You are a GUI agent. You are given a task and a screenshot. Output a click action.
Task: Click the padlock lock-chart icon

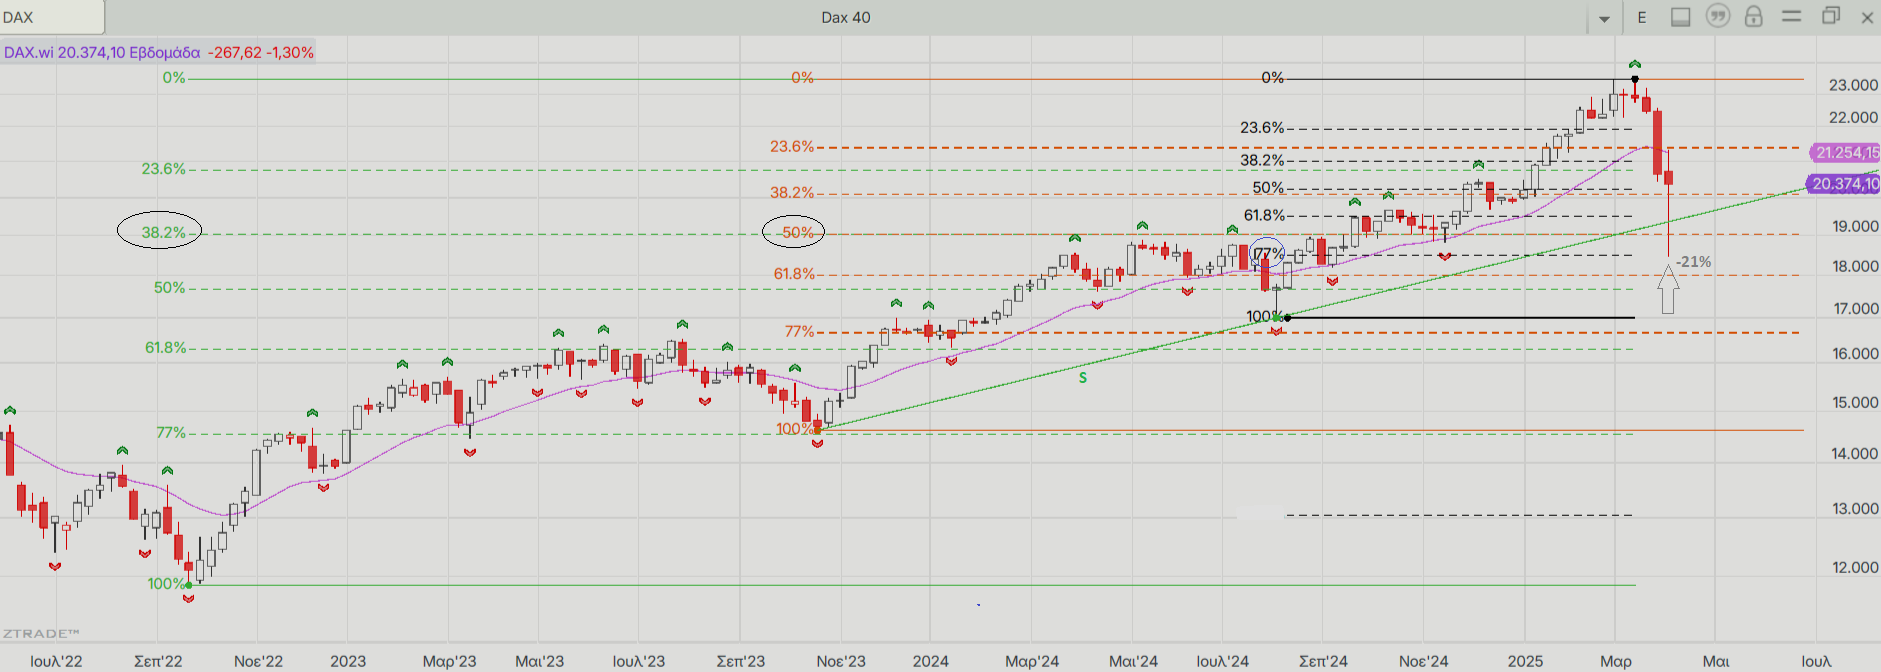tap(1753, 17)
